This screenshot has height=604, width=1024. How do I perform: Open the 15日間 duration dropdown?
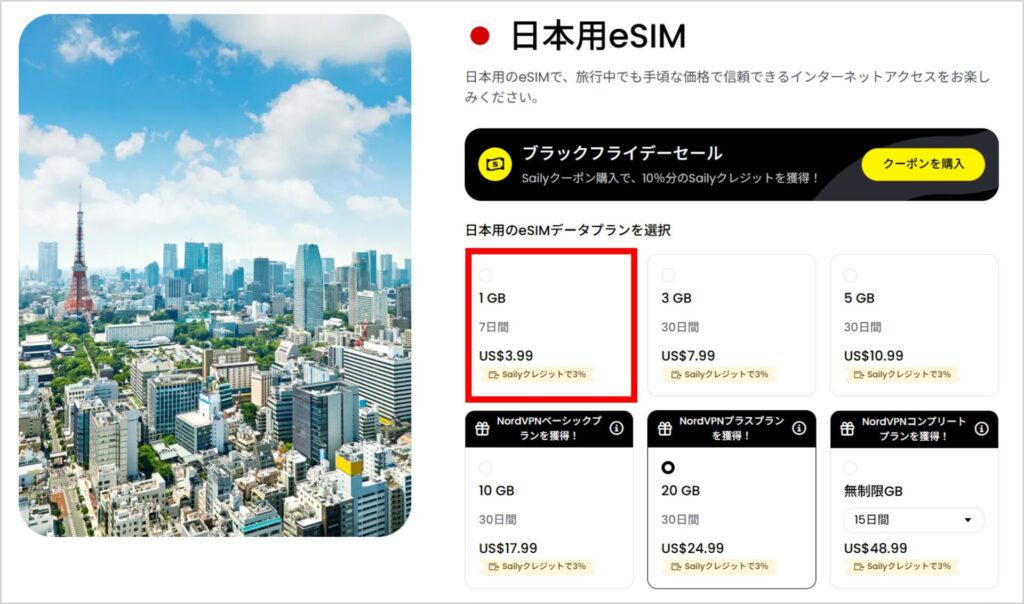click(913, 520)
